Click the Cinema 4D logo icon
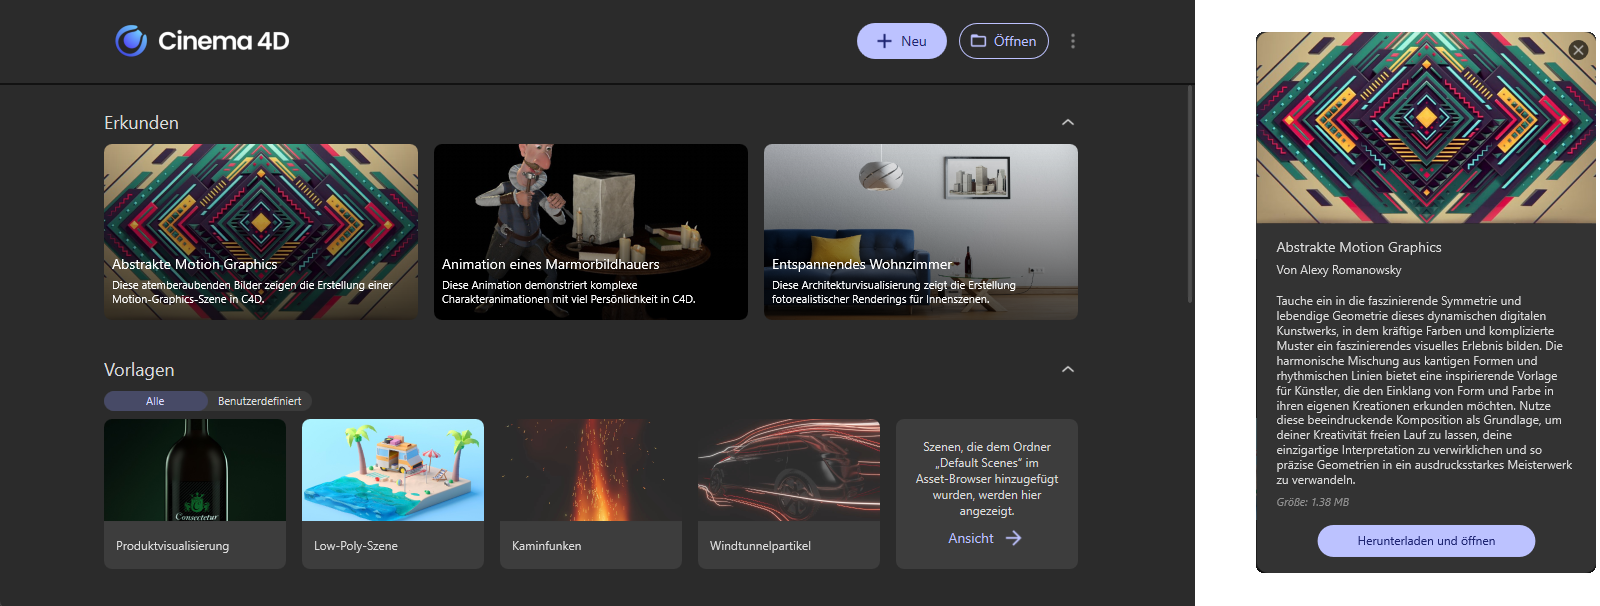The width and height of the screenshot is (1600, 606). click(x=131, y=41)
